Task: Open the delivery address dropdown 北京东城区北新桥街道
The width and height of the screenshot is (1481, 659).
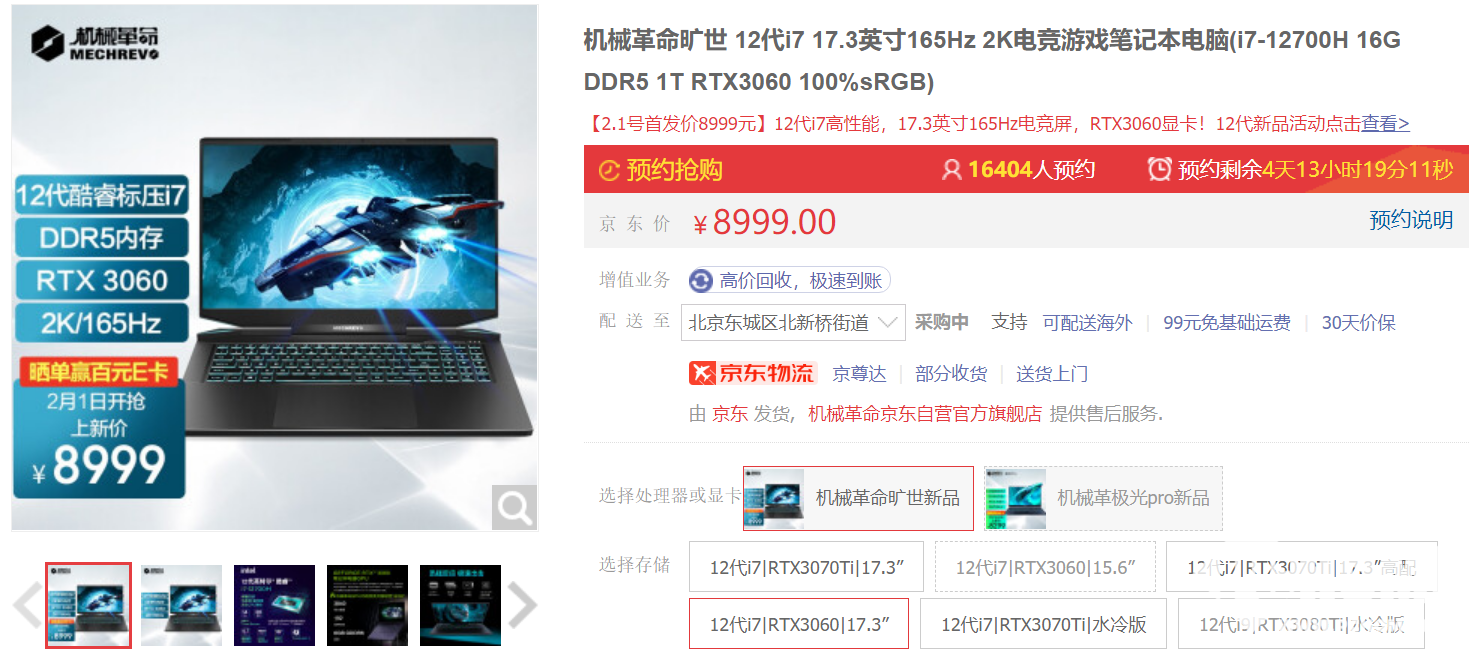Action: (x=793, y=322)
